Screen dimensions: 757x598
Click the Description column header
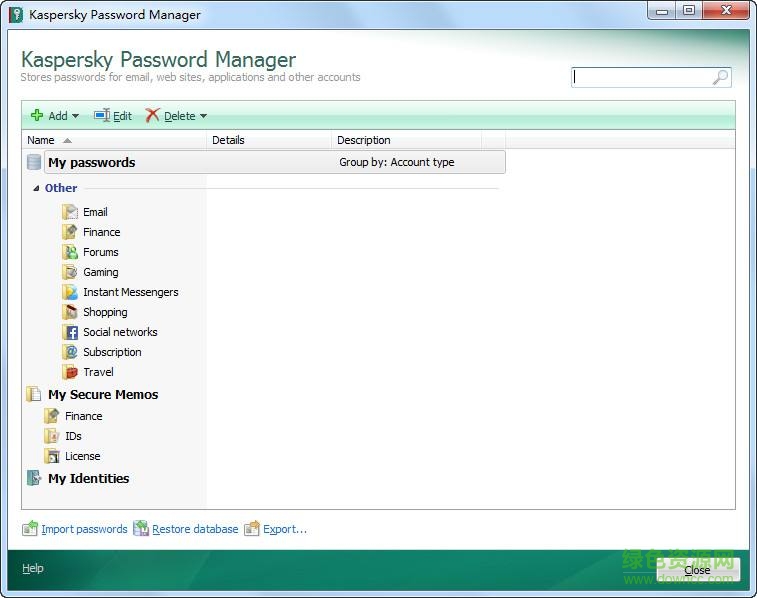point(407,140)
